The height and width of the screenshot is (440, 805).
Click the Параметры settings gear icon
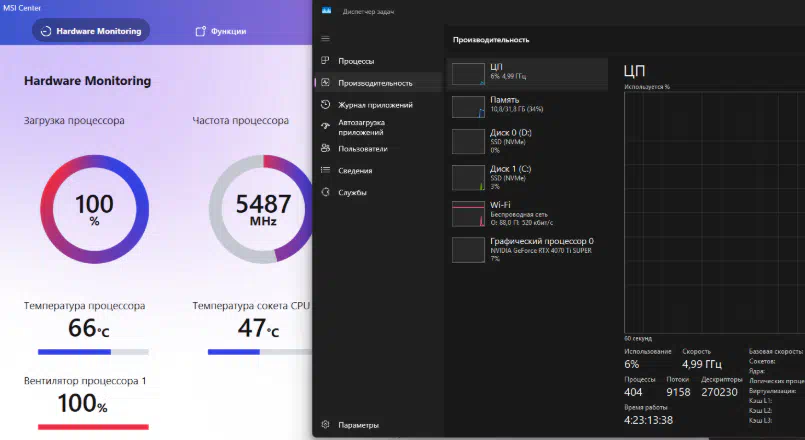pos(325,425)
